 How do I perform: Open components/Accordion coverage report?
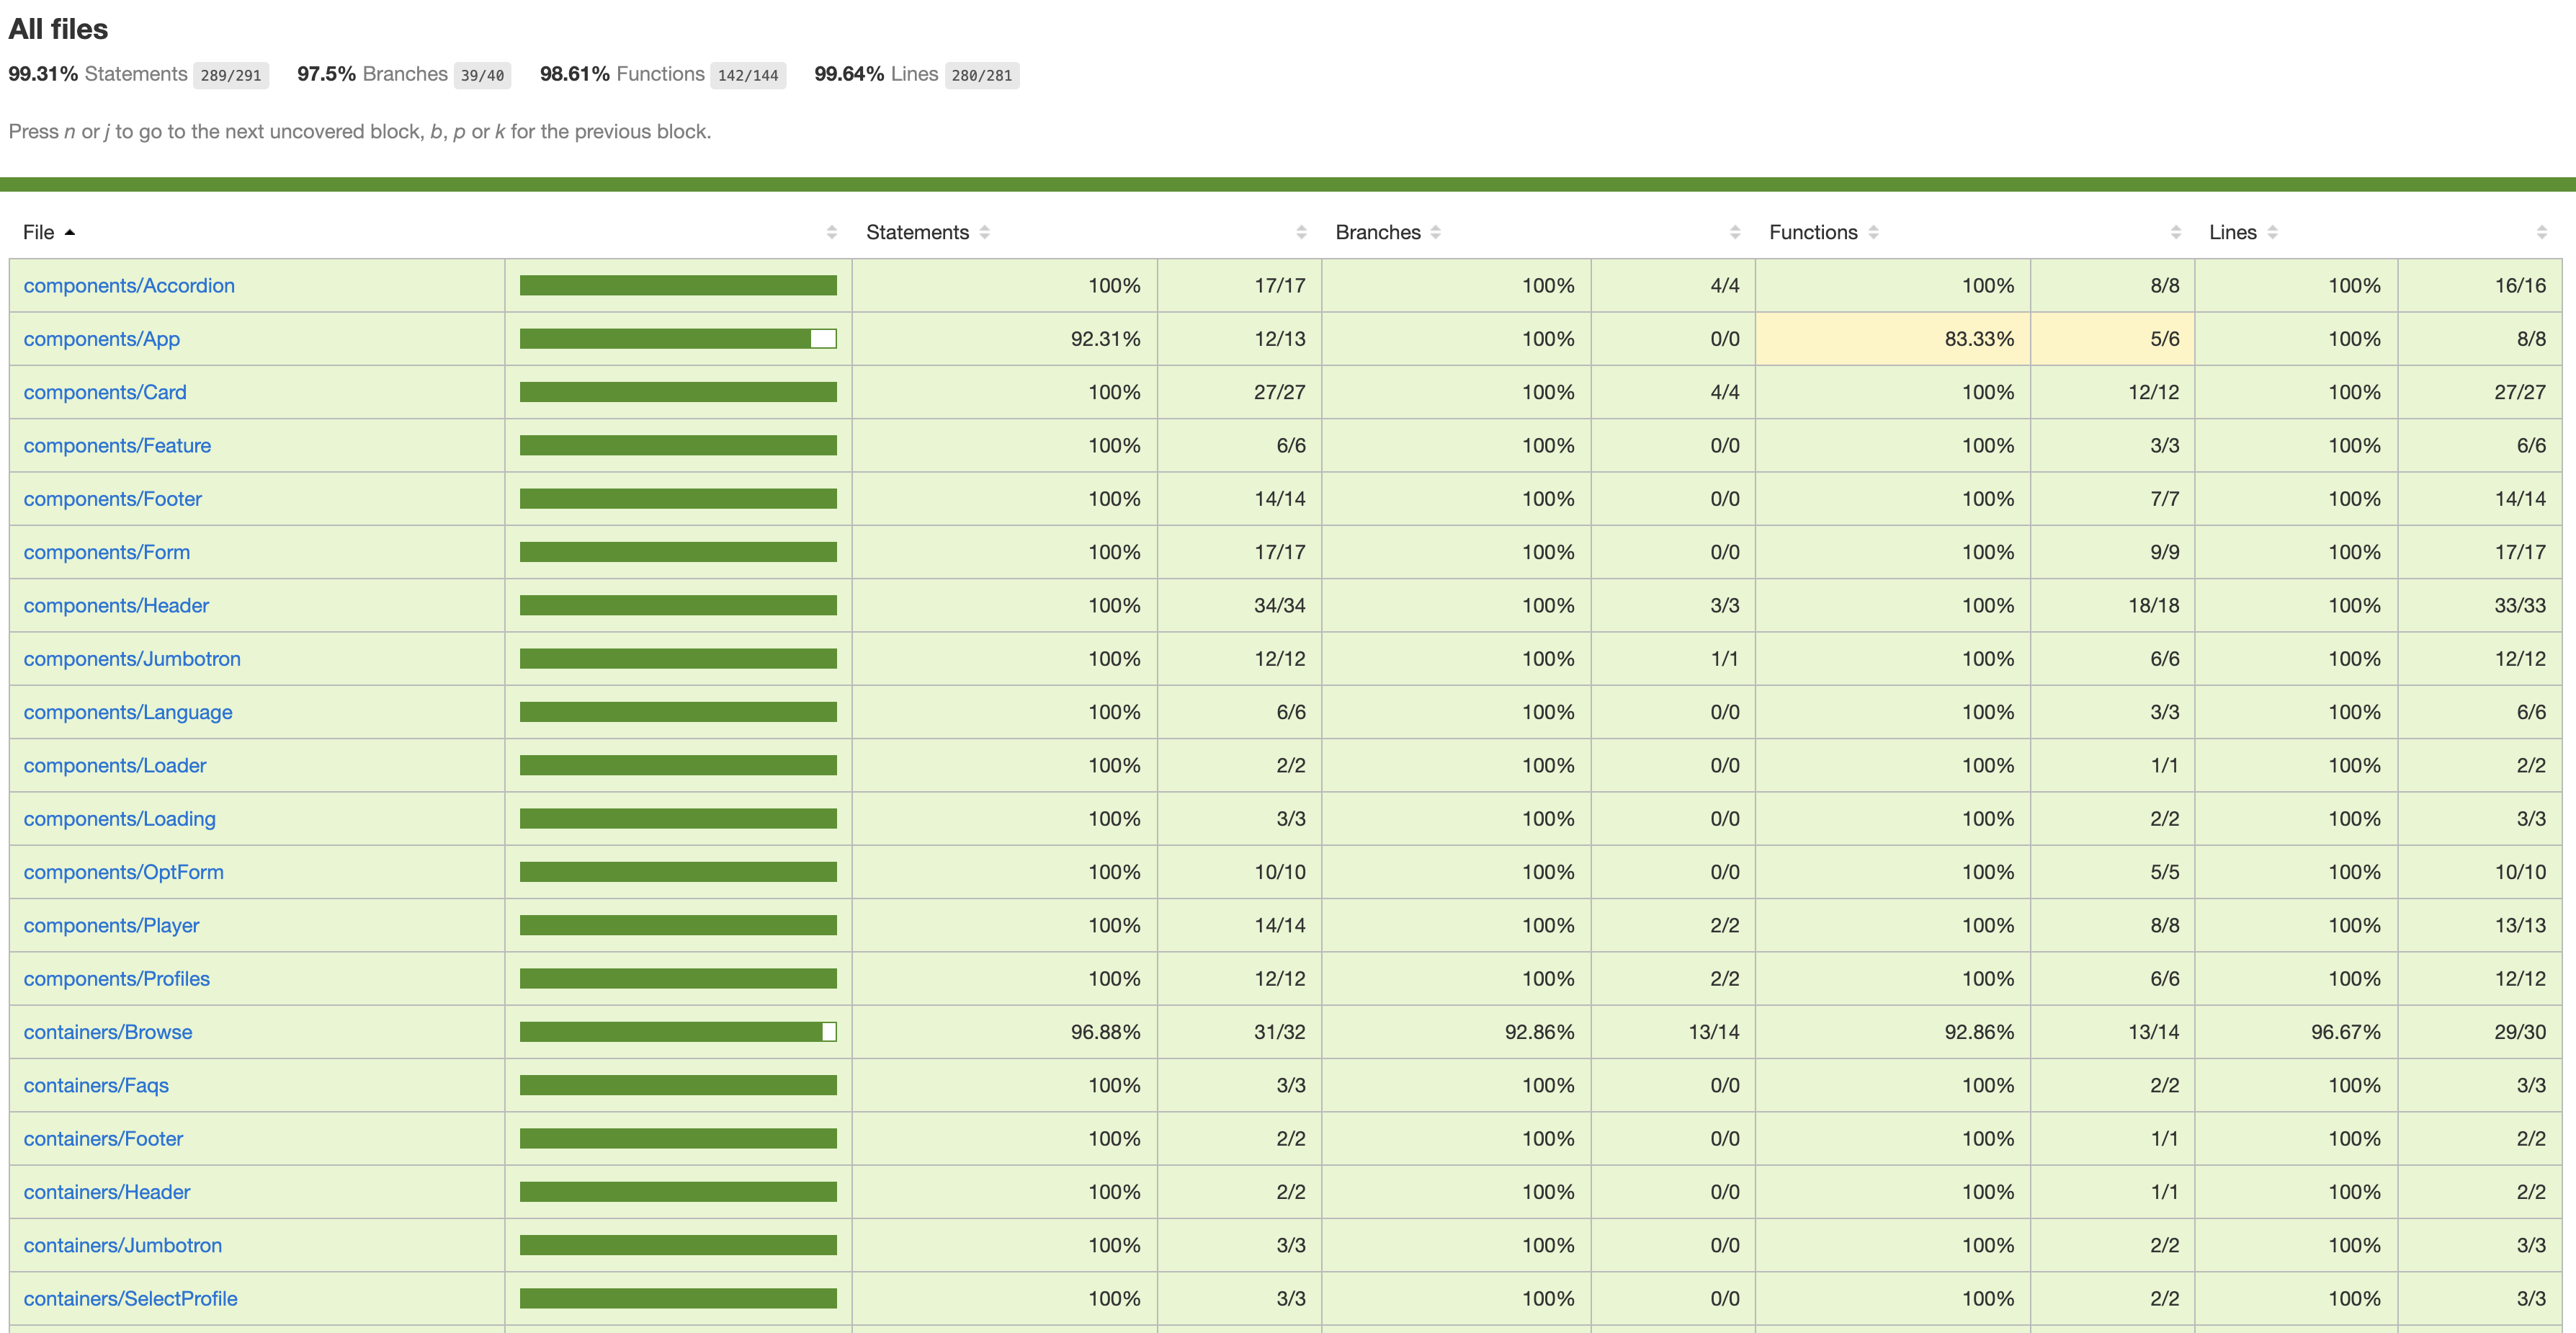coord(129,286)
